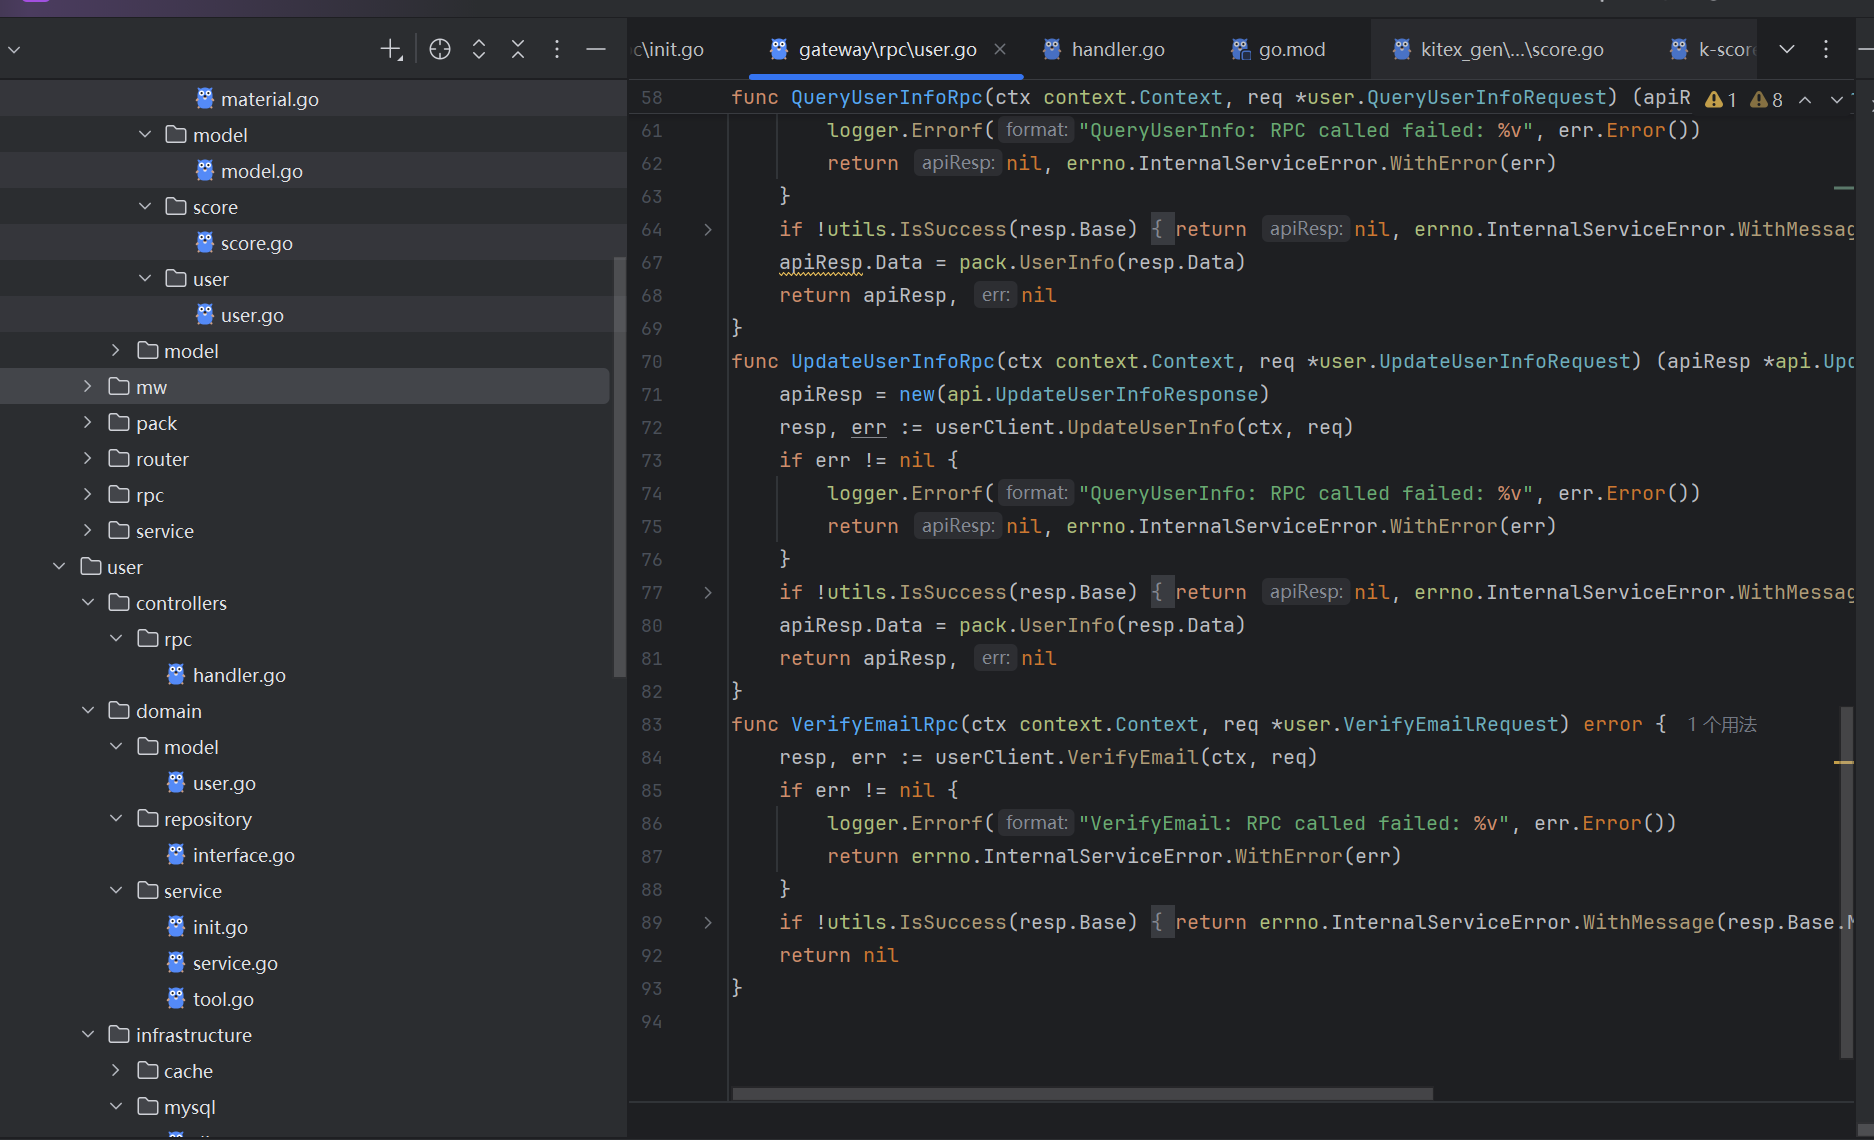Click the project tree vertical scrollbar
Viewport: 1874px width, 1140px height.
(x=619, y=467)
